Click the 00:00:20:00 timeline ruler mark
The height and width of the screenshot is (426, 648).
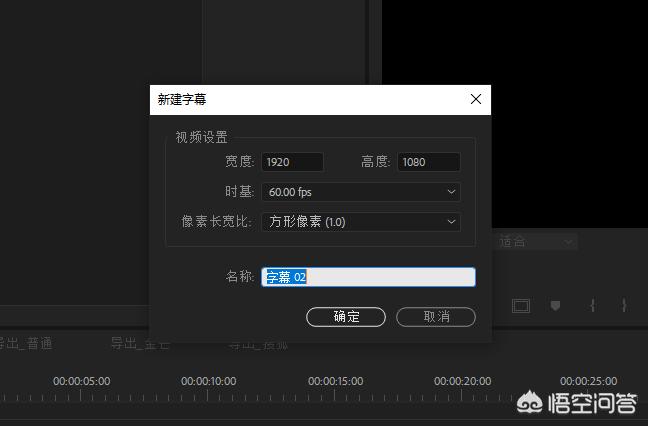tap(462, 381)
